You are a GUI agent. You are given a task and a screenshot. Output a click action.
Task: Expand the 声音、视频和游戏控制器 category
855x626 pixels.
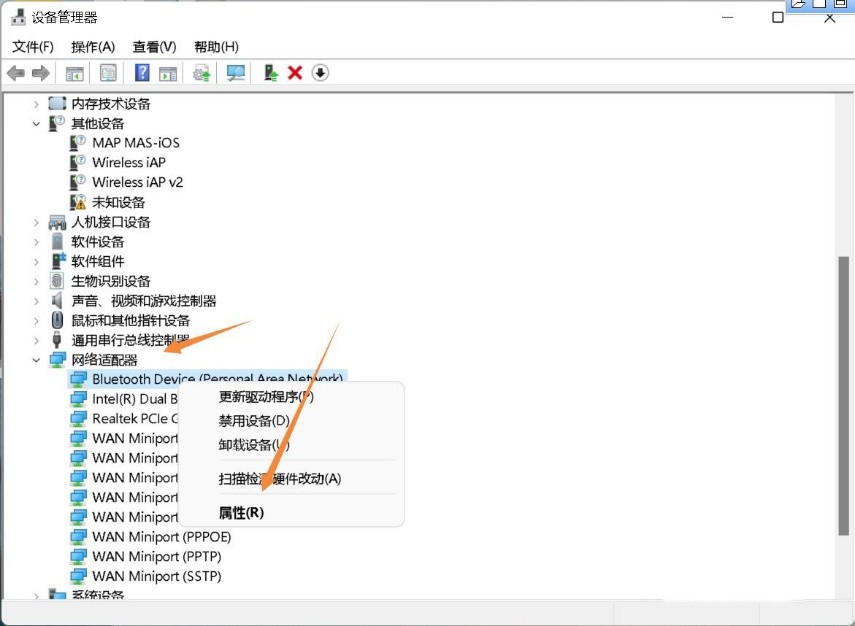coord(37,301)
